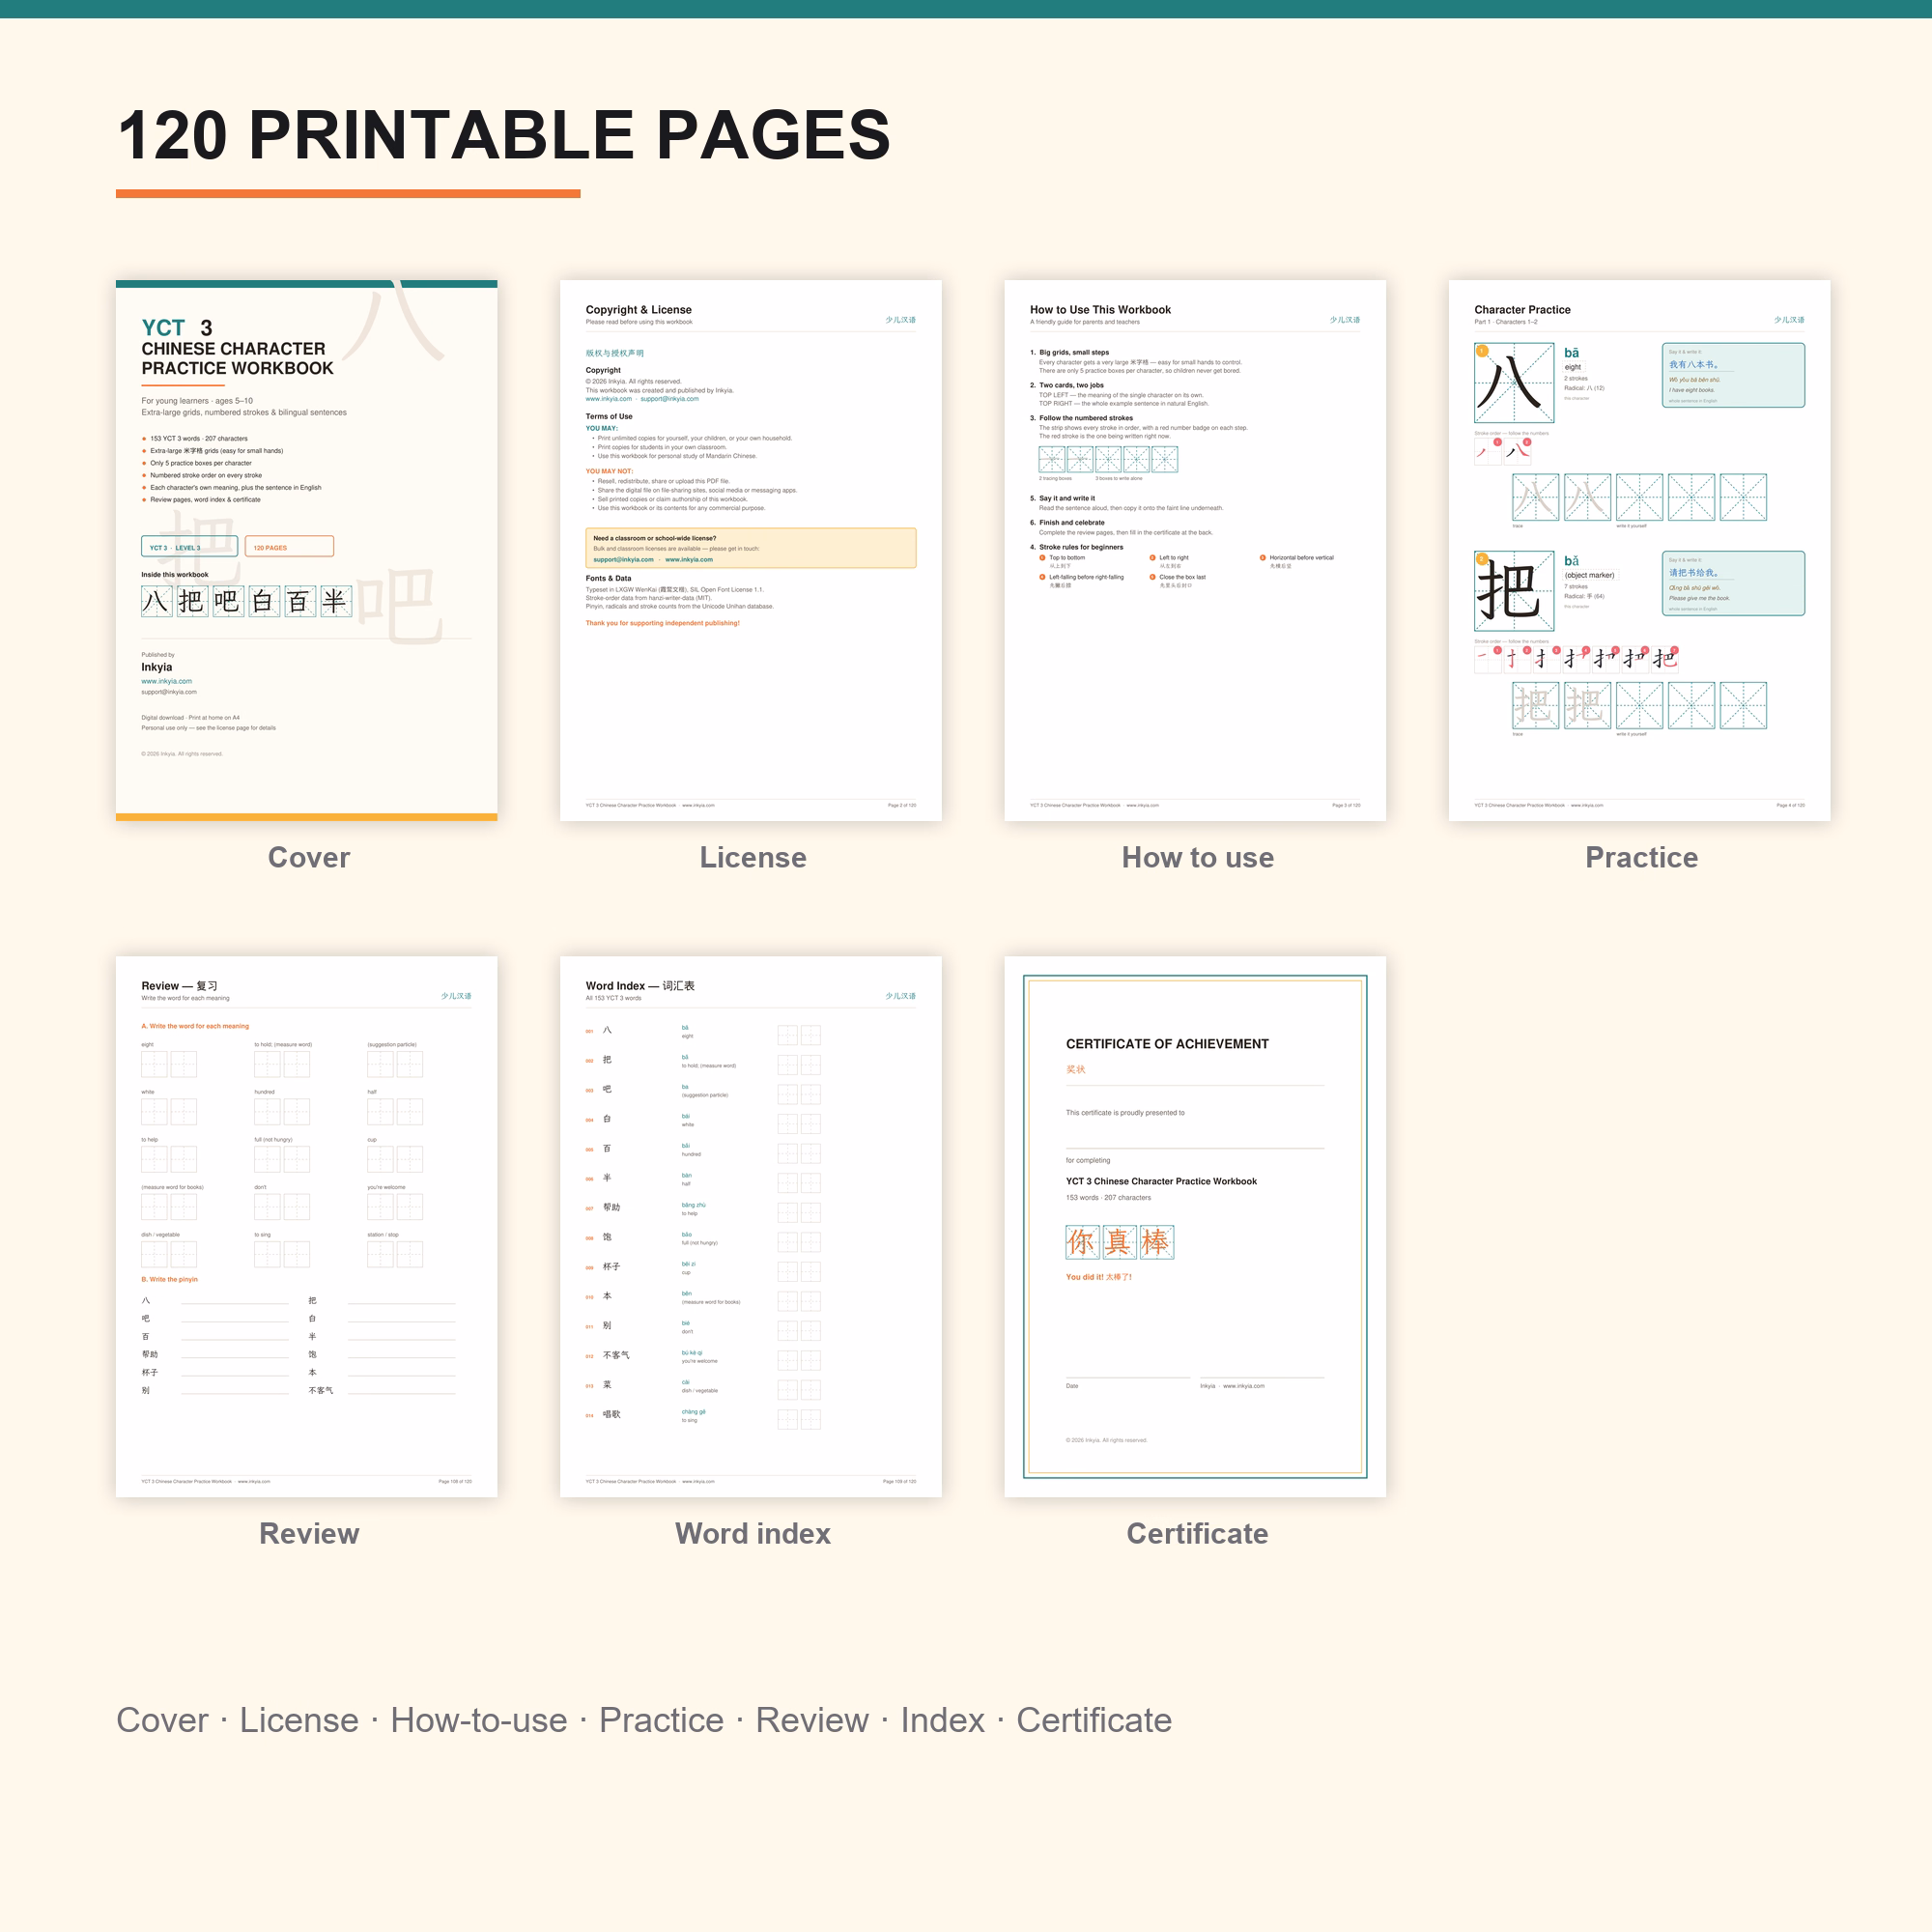1932x1932 pixels.
Task: Click the large 八 character grid on Practice page
Action: [x=1514, y=383]
